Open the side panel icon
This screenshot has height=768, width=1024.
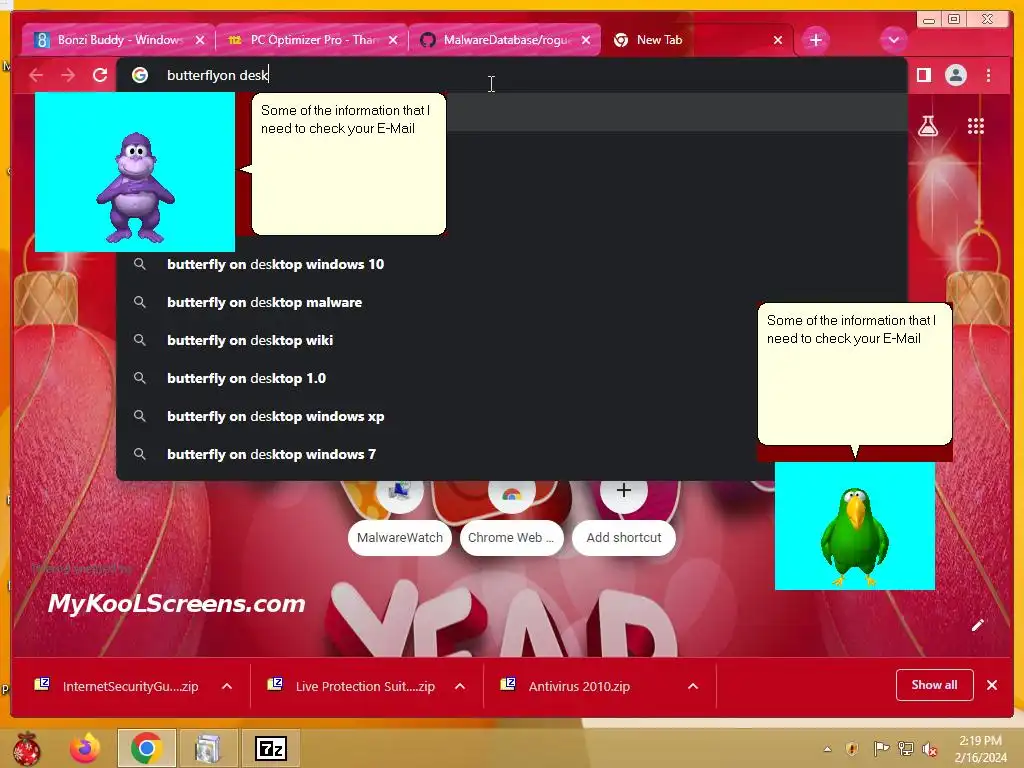point(923,75)
